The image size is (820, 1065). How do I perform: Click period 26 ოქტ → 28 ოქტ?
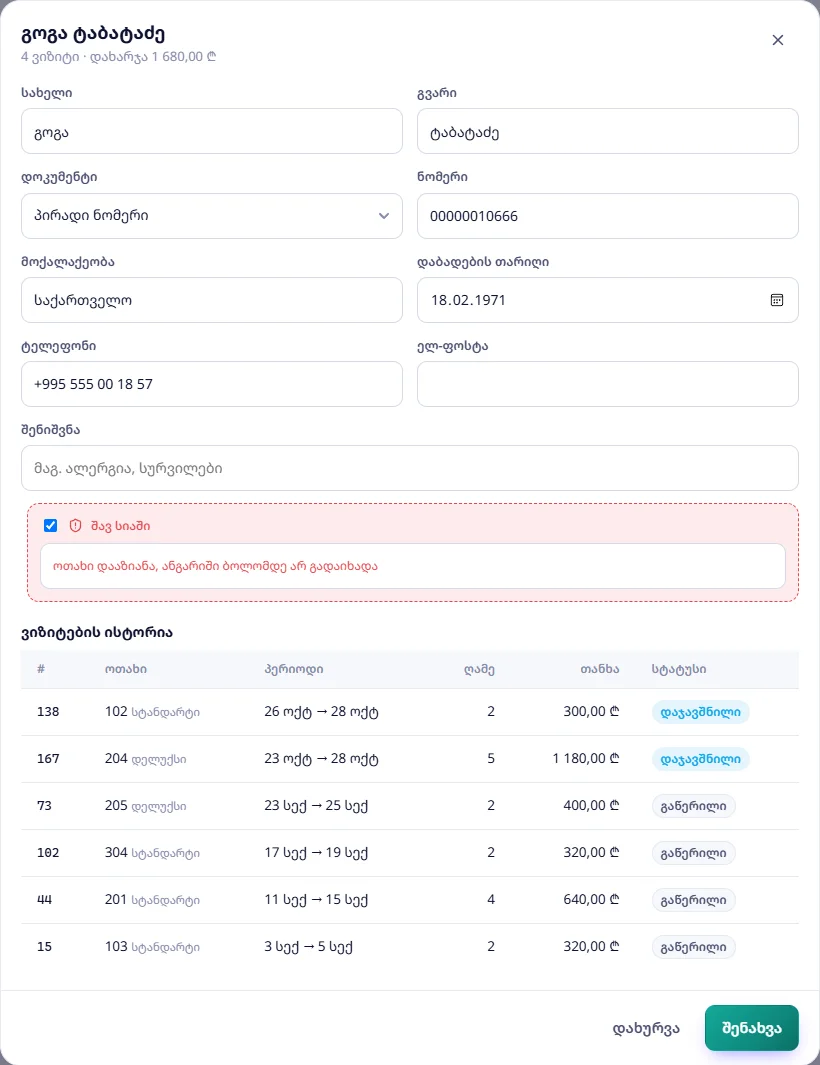point(321,712)
